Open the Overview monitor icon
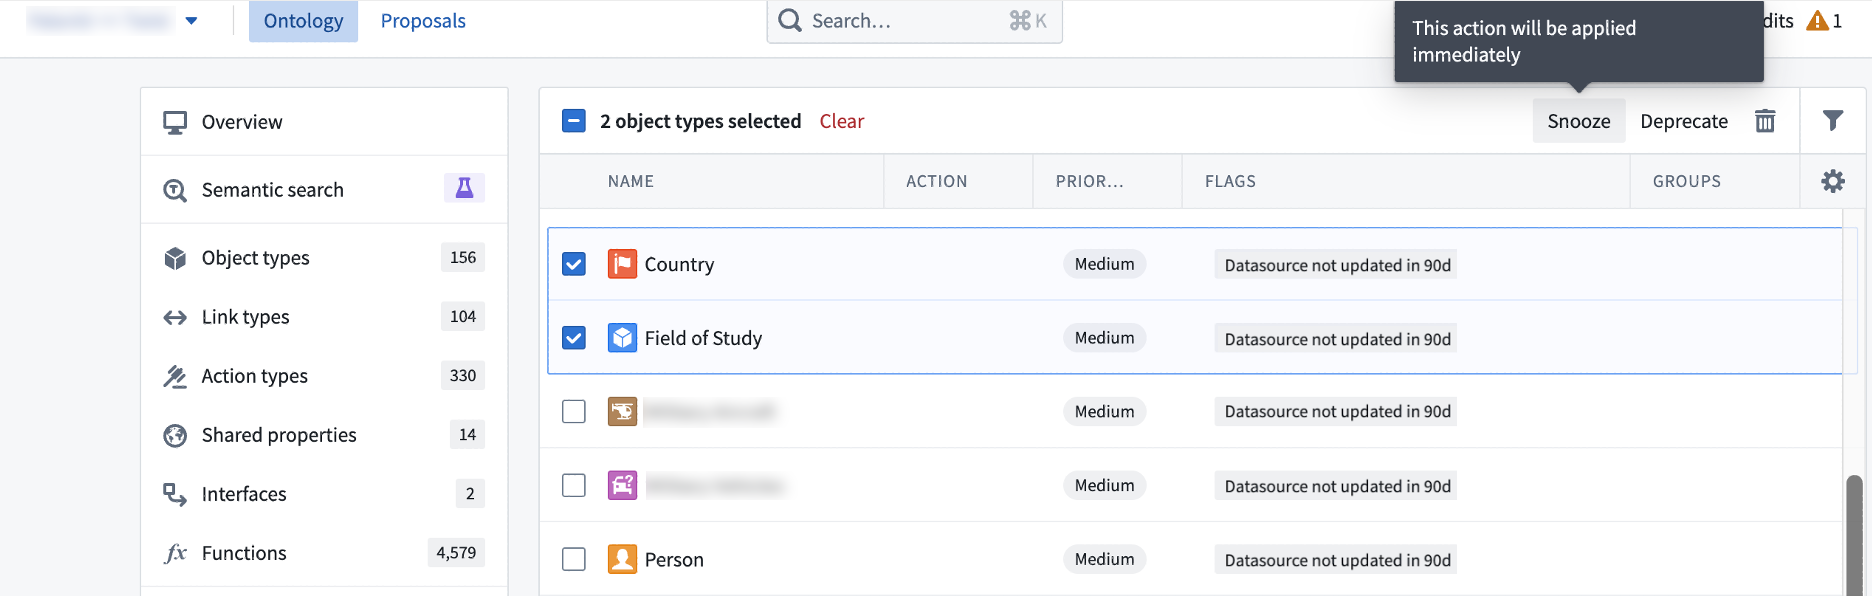The image size is (1872, 596). [x=175, y=122]
